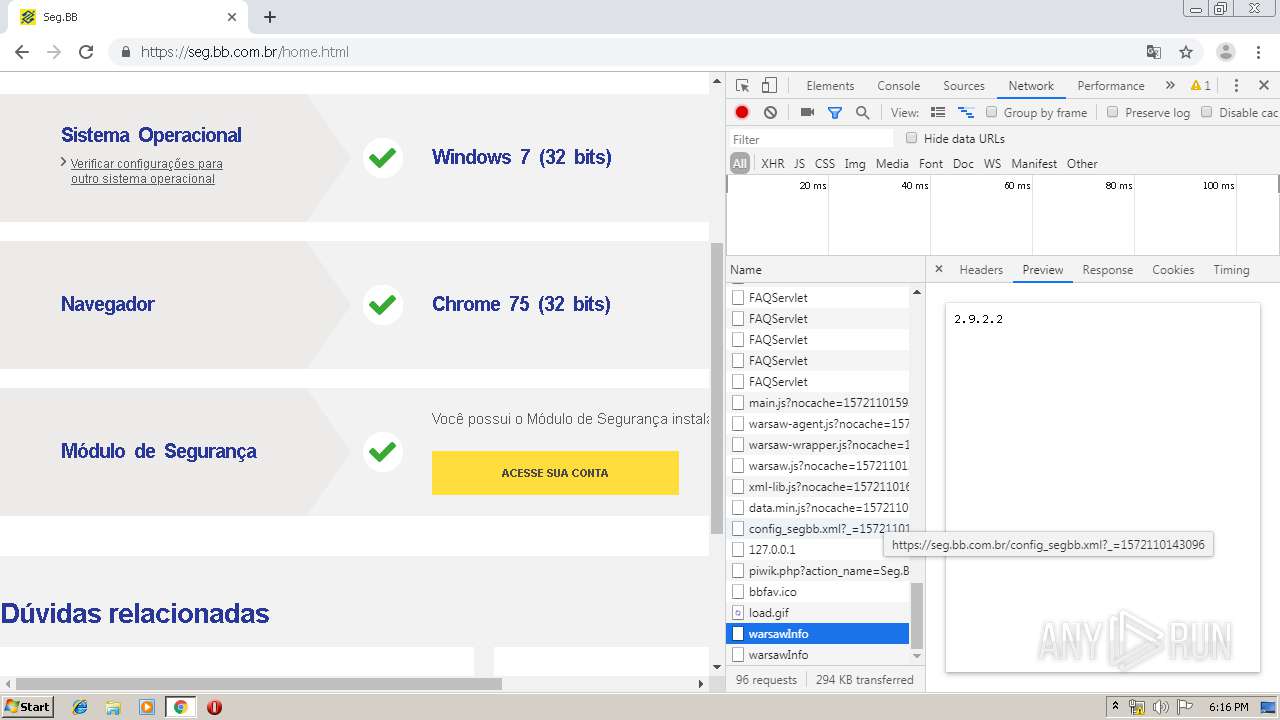Viewport: 1280px width, 720px height.
Task: Activate the inspect element picker in DevTools
Action: 742,86
